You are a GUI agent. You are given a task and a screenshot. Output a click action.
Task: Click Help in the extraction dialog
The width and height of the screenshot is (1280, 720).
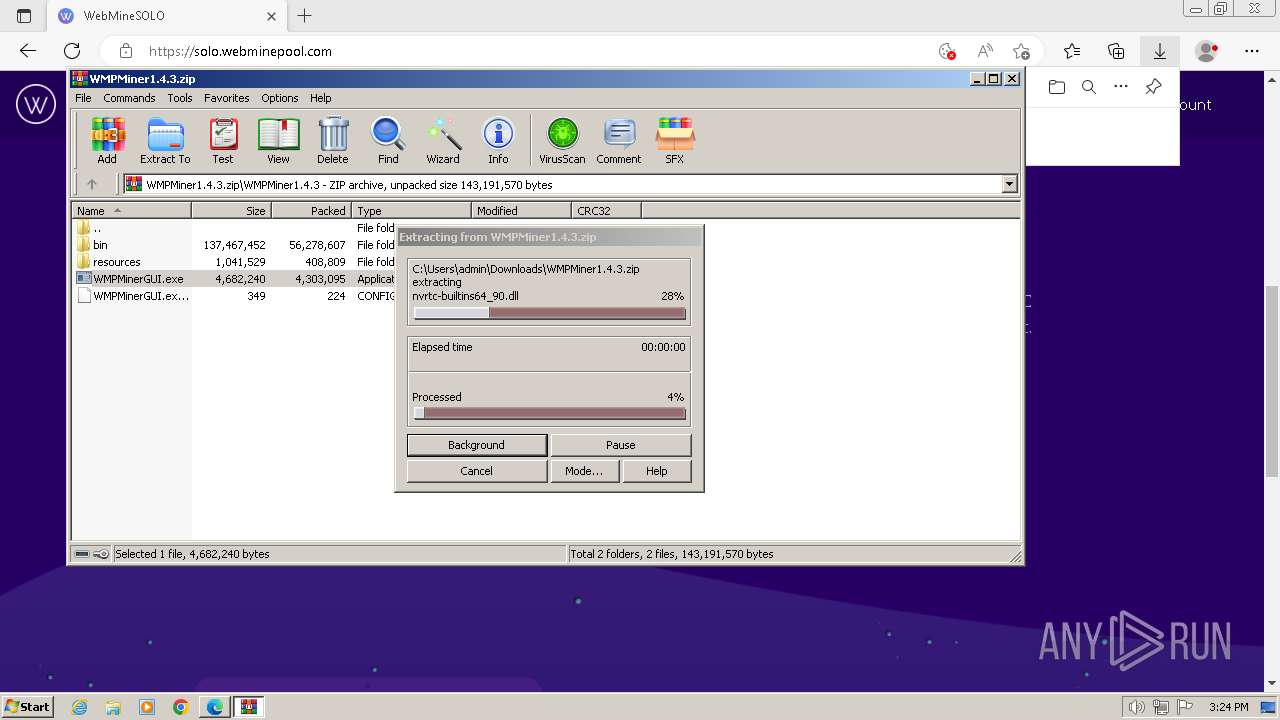click(x=656, y=471)
